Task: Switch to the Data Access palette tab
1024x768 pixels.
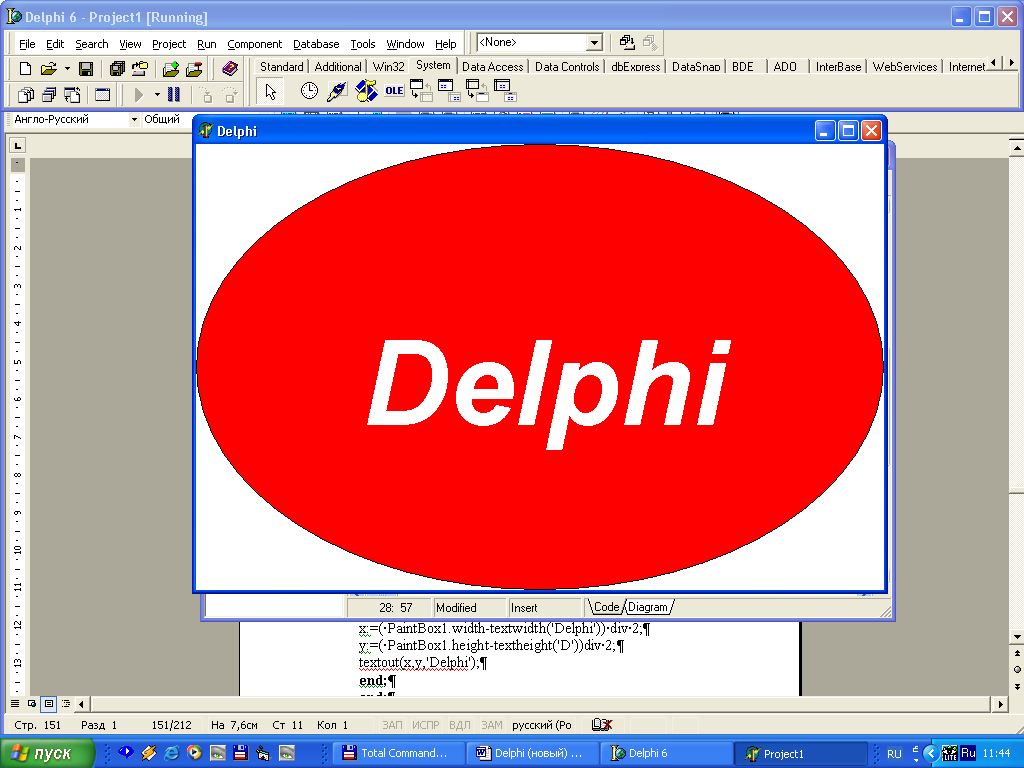Action: (x=492, y=67)
